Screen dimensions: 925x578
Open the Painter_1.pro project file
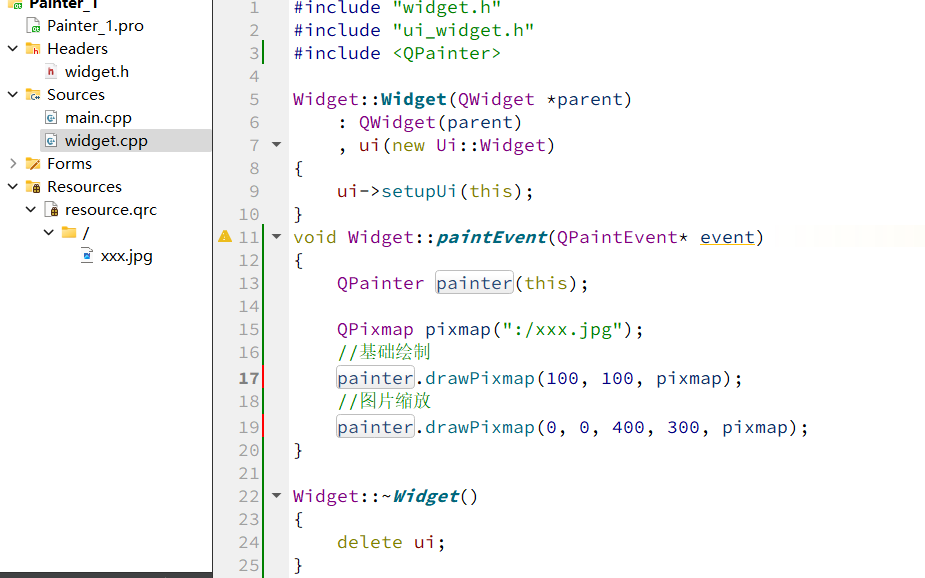point(95,25)
